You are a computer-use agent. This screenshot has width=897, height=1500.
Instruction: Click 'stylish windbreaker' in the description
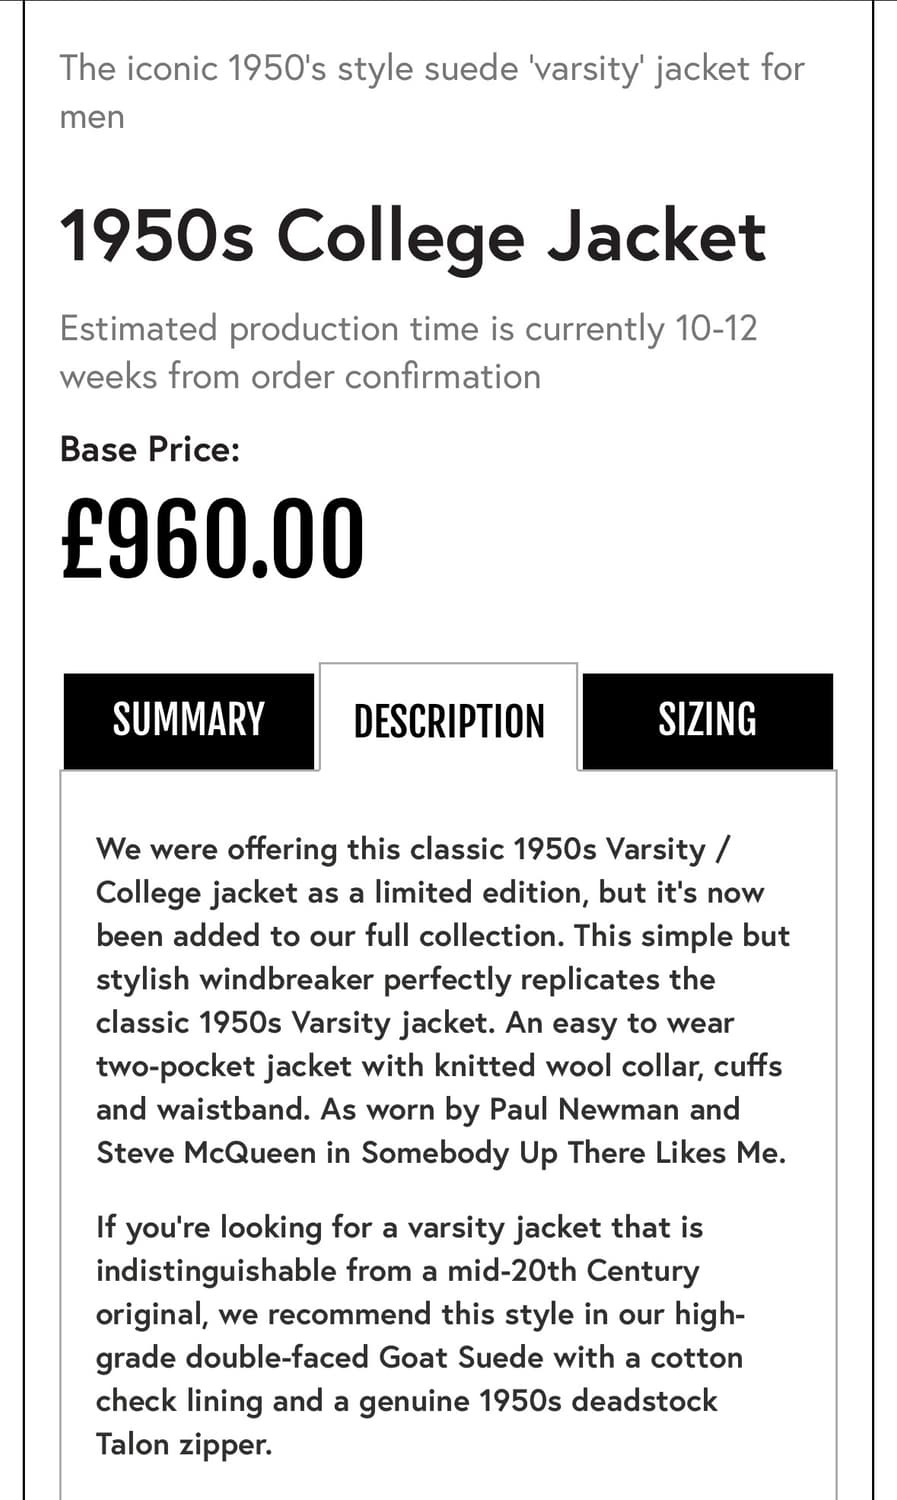tap(235, 978)
